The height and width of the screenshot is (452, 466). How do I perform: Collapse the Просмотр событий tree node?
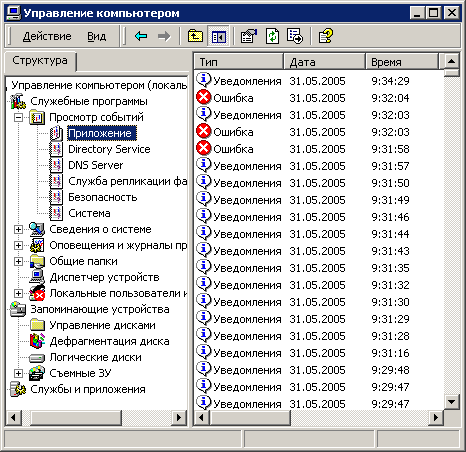(19, 117)
